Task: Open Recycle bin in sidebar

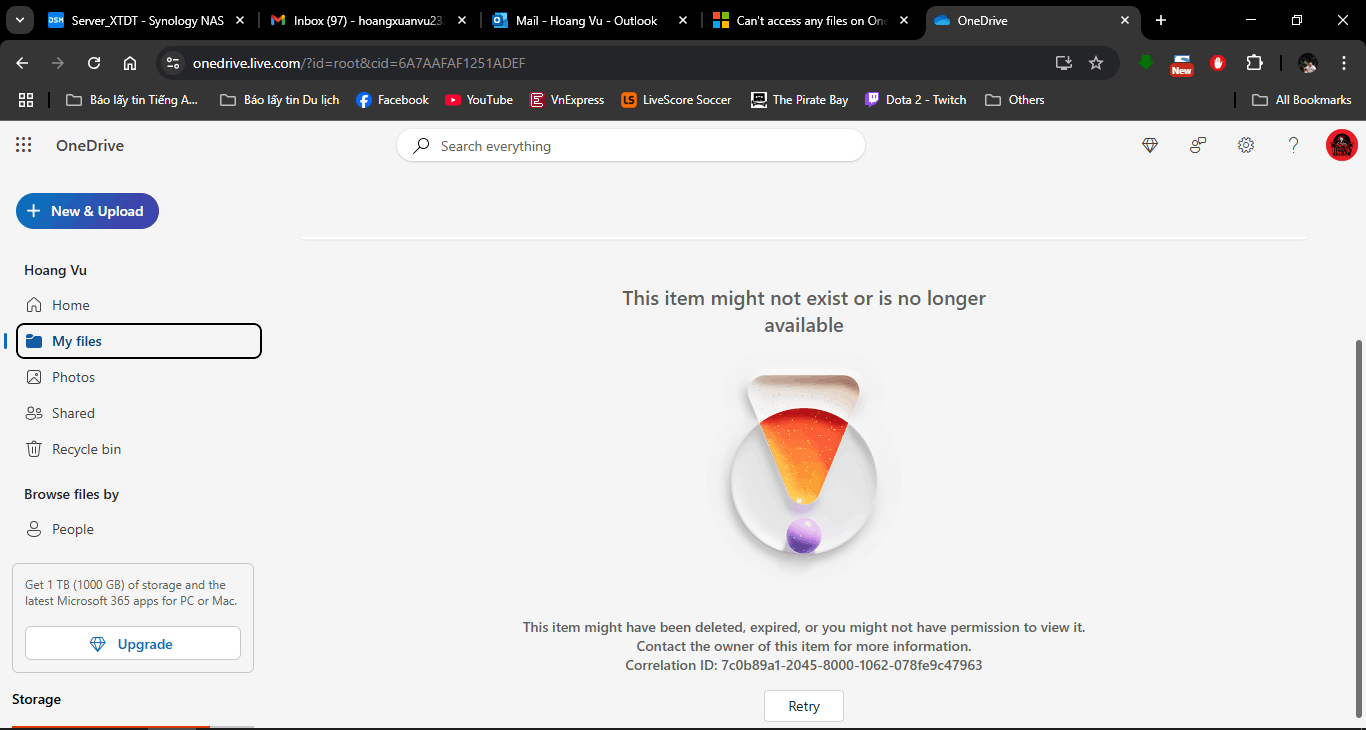Action: (139, 449)
